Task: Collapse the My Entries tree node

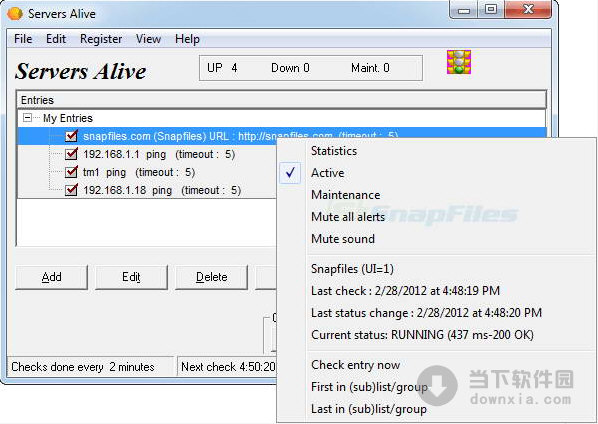Action: 27,118
